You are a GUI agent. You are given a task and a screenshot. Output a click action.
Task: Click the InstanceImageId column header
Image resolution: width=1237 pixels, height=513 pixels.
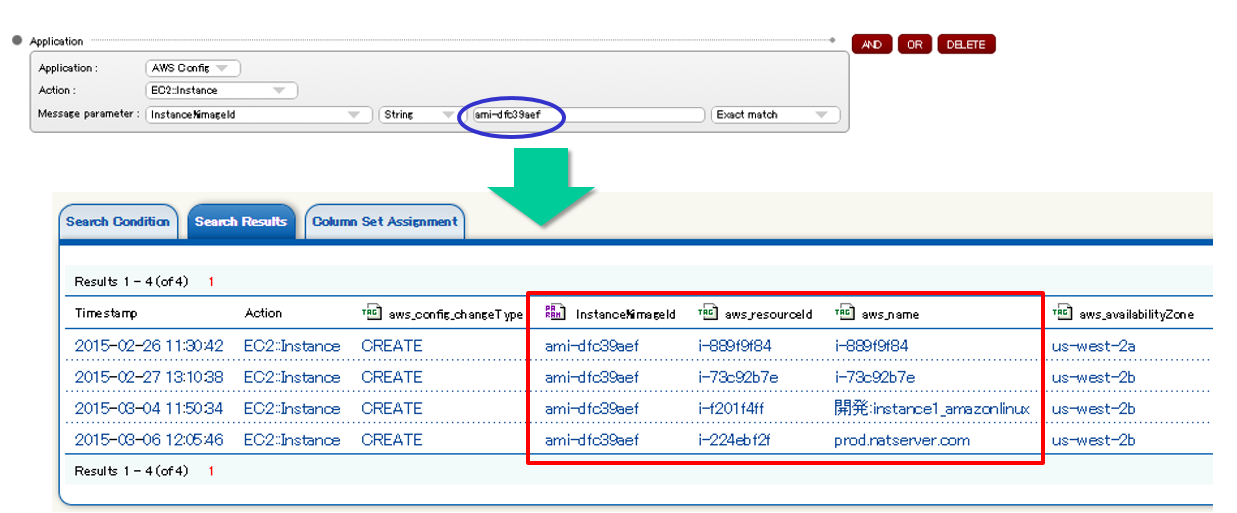tap(626, 314)
